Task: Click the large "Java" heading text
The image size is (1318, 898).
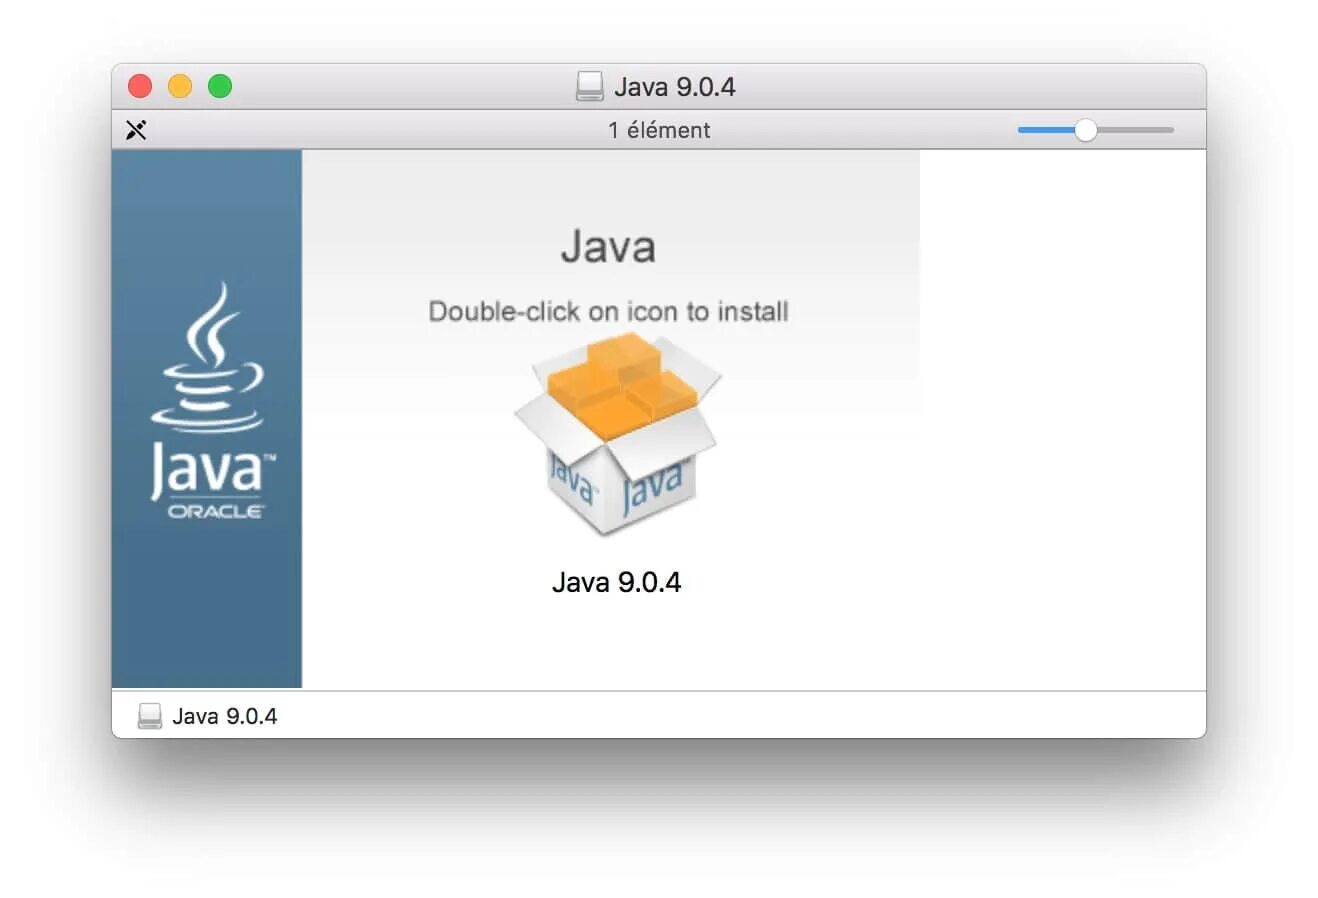Action: [608, 247]
